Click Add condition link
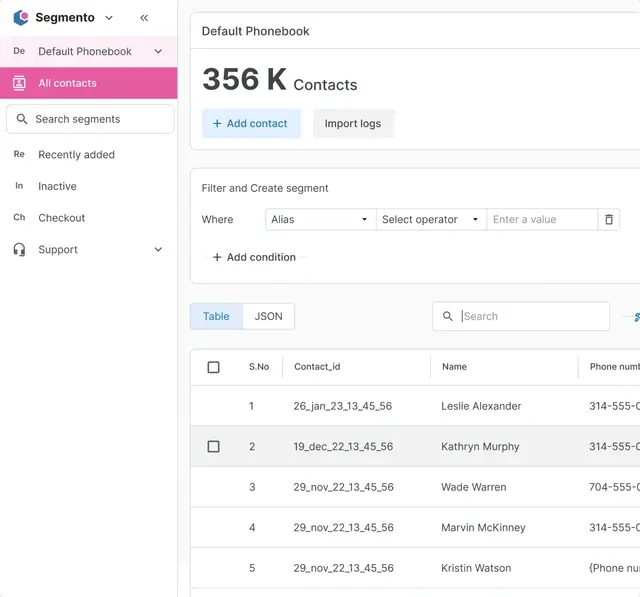Viewport: 640px width, 597px height. (x=254, y=257)
